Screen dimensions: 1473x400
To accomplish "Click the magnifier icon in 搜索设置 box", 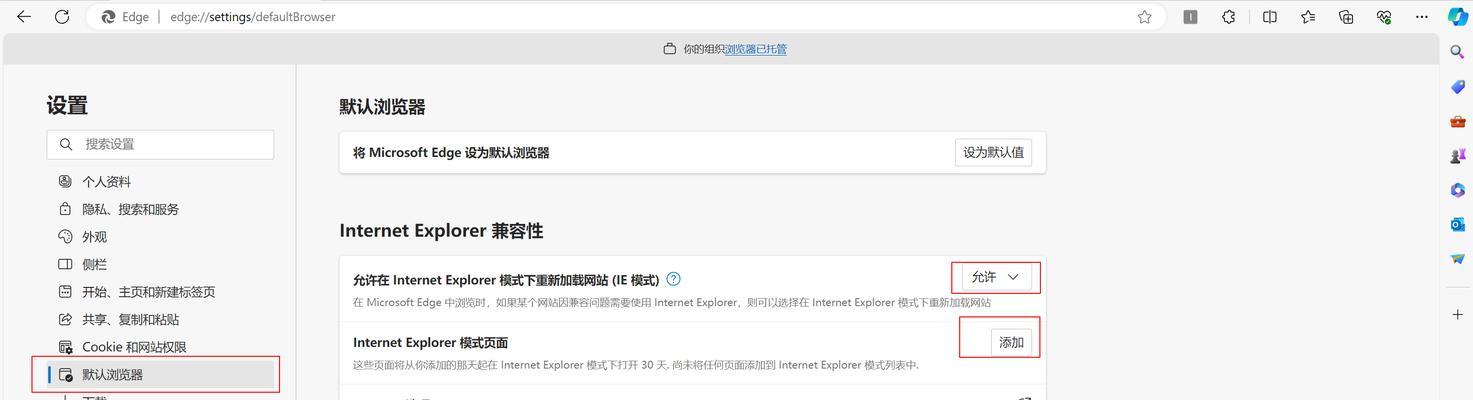I will [66, 144].
